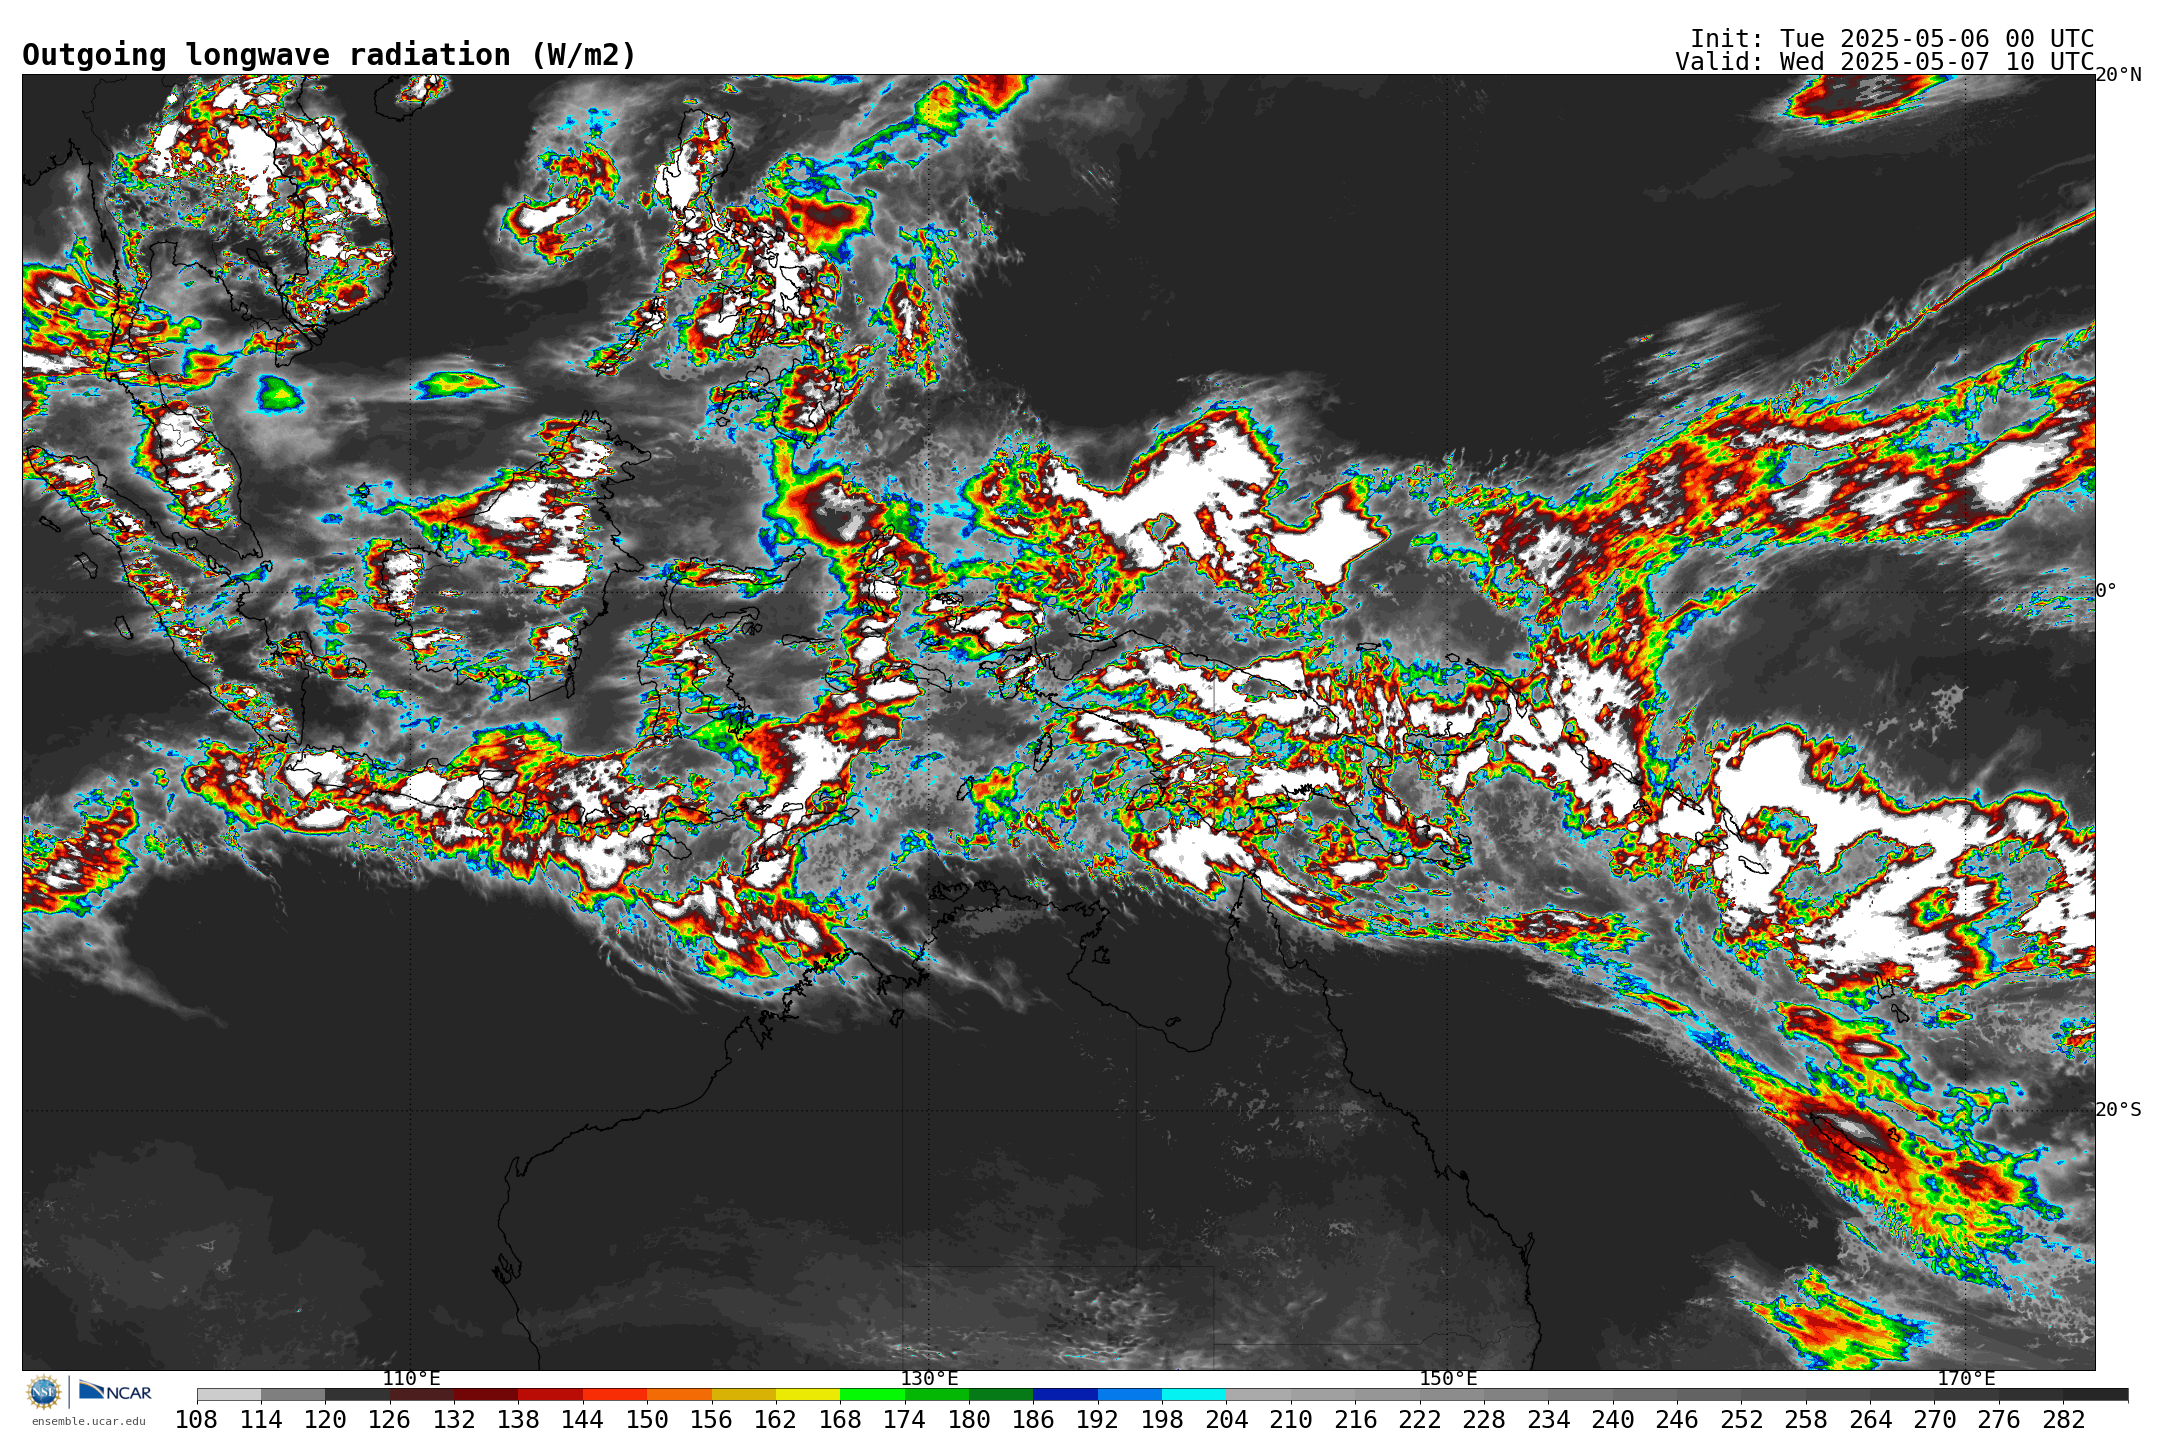Click the 282 colorbar value label
The image size is (2160, 1433).
coord(2063,1419)
